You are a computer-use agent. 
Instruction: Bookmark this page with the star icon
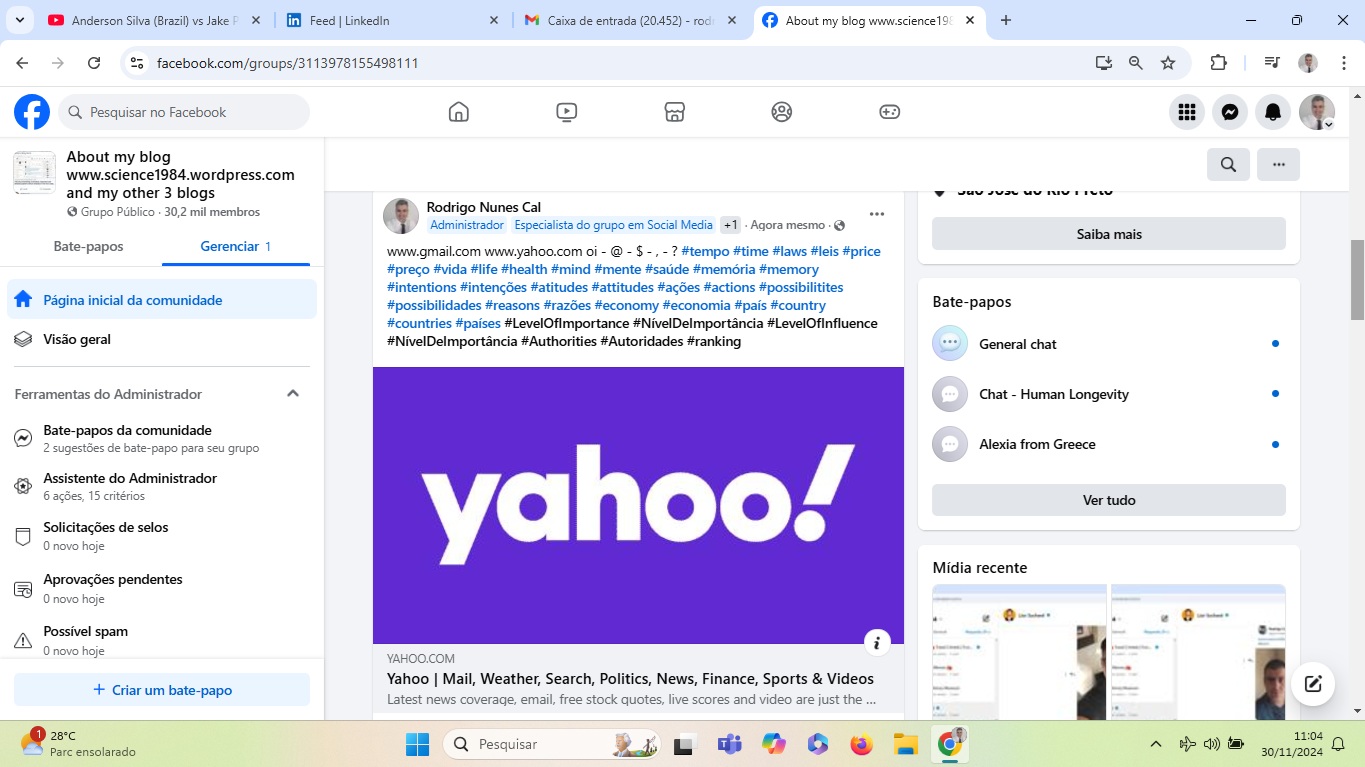[1168, 63]
